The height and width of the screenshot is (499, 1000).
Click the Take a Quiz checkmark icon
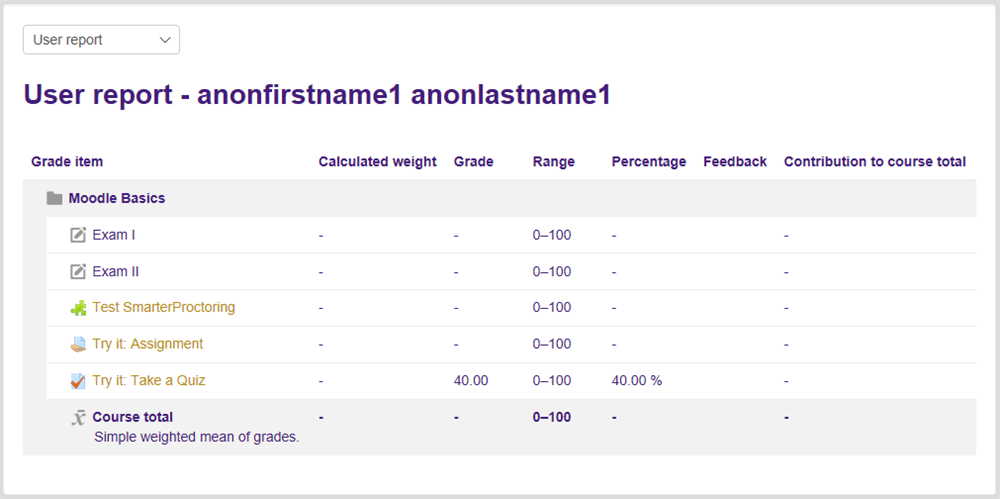(x=78, y=381)
